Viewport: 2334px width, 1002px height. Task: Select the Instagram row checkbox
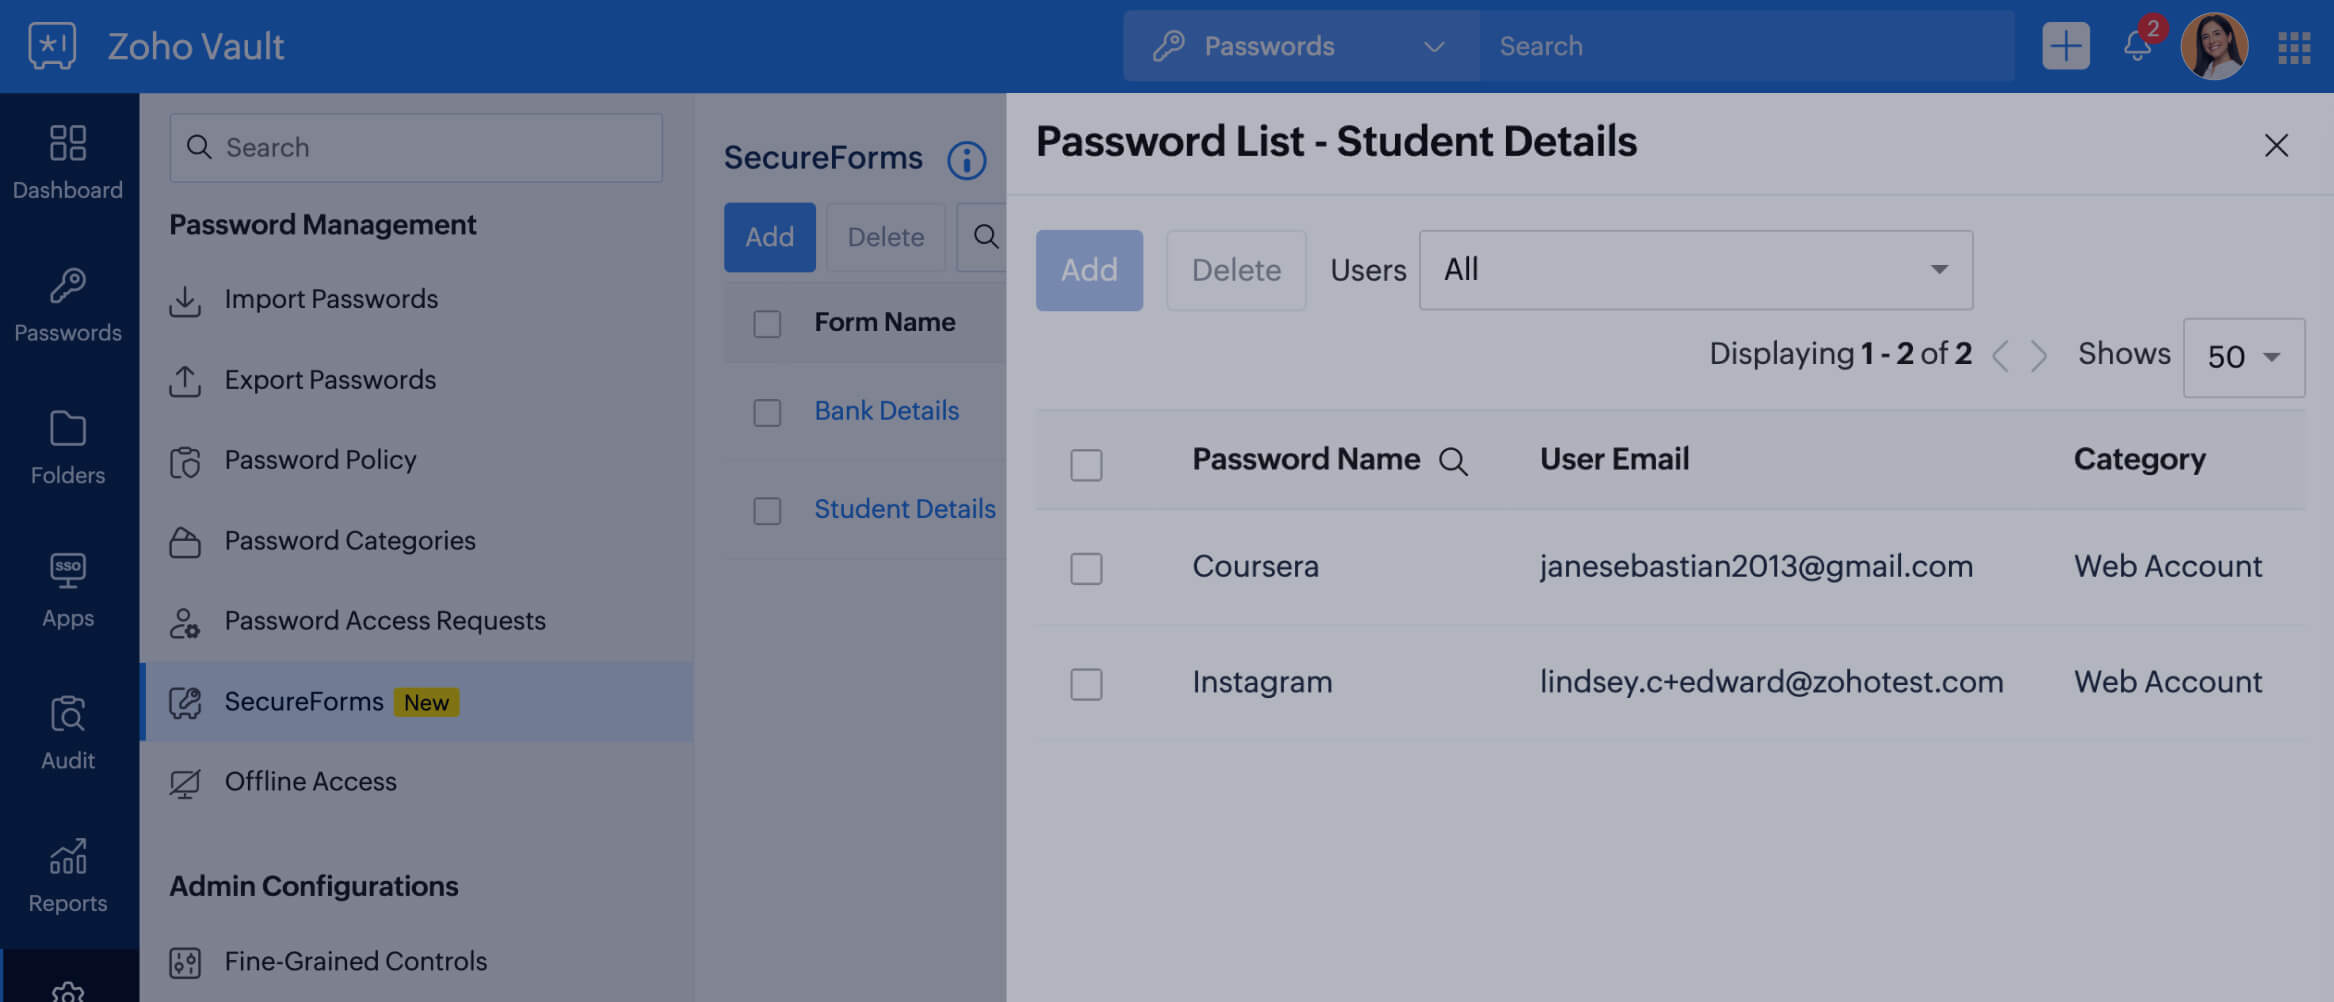coord(1086,684)
